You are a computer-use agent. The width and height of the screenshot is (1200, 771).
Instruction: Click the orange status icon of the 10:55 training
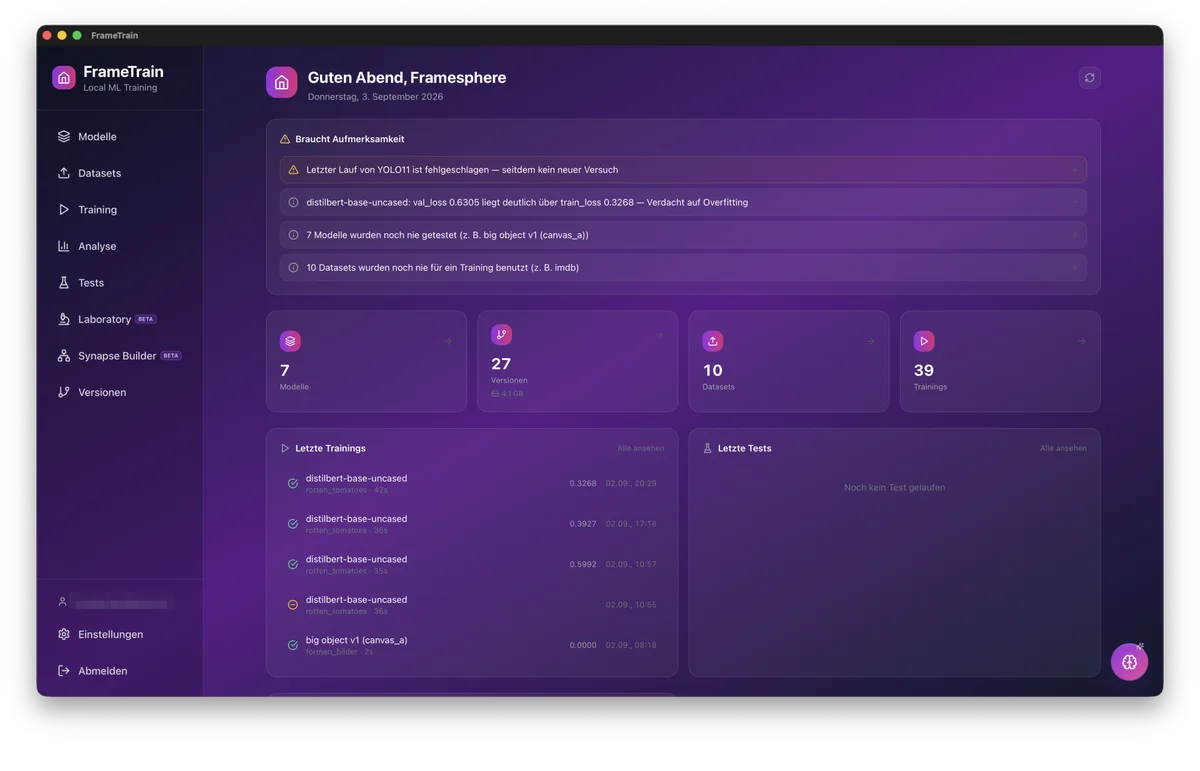[x=293, y=605]
